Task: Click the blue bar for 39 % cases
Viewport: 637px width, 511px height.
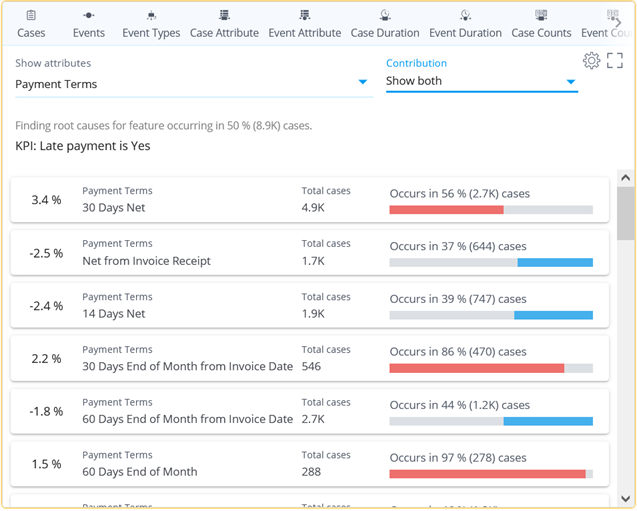Action: [x=553, y=315]
